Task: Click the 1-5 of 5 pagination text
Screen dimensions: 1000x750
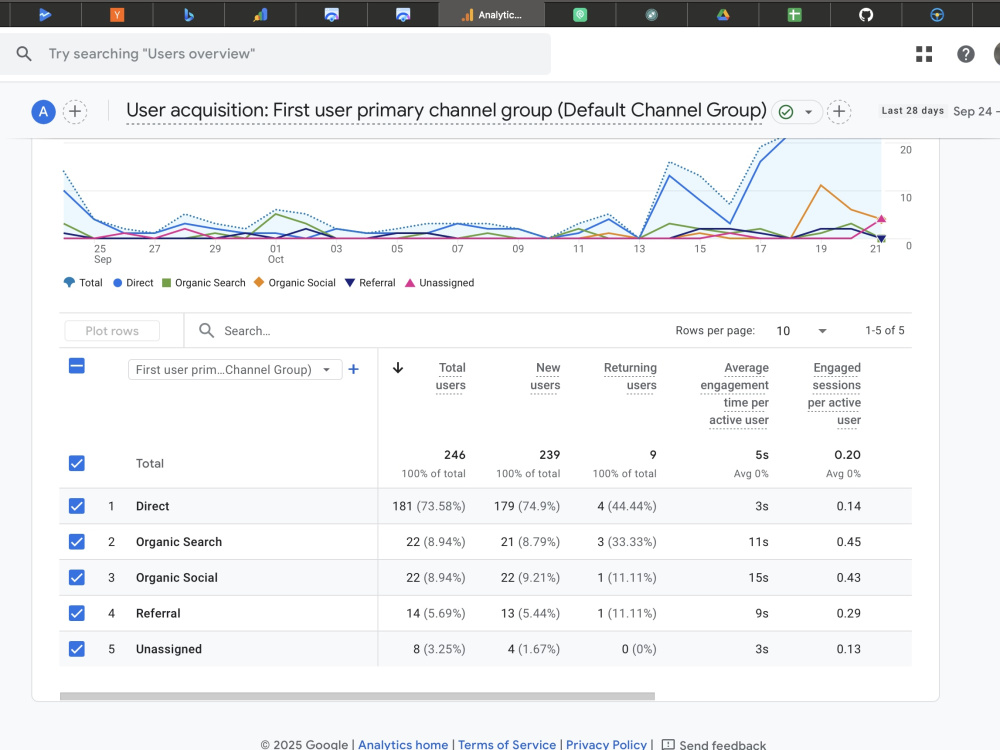Action: pos(885,330)
